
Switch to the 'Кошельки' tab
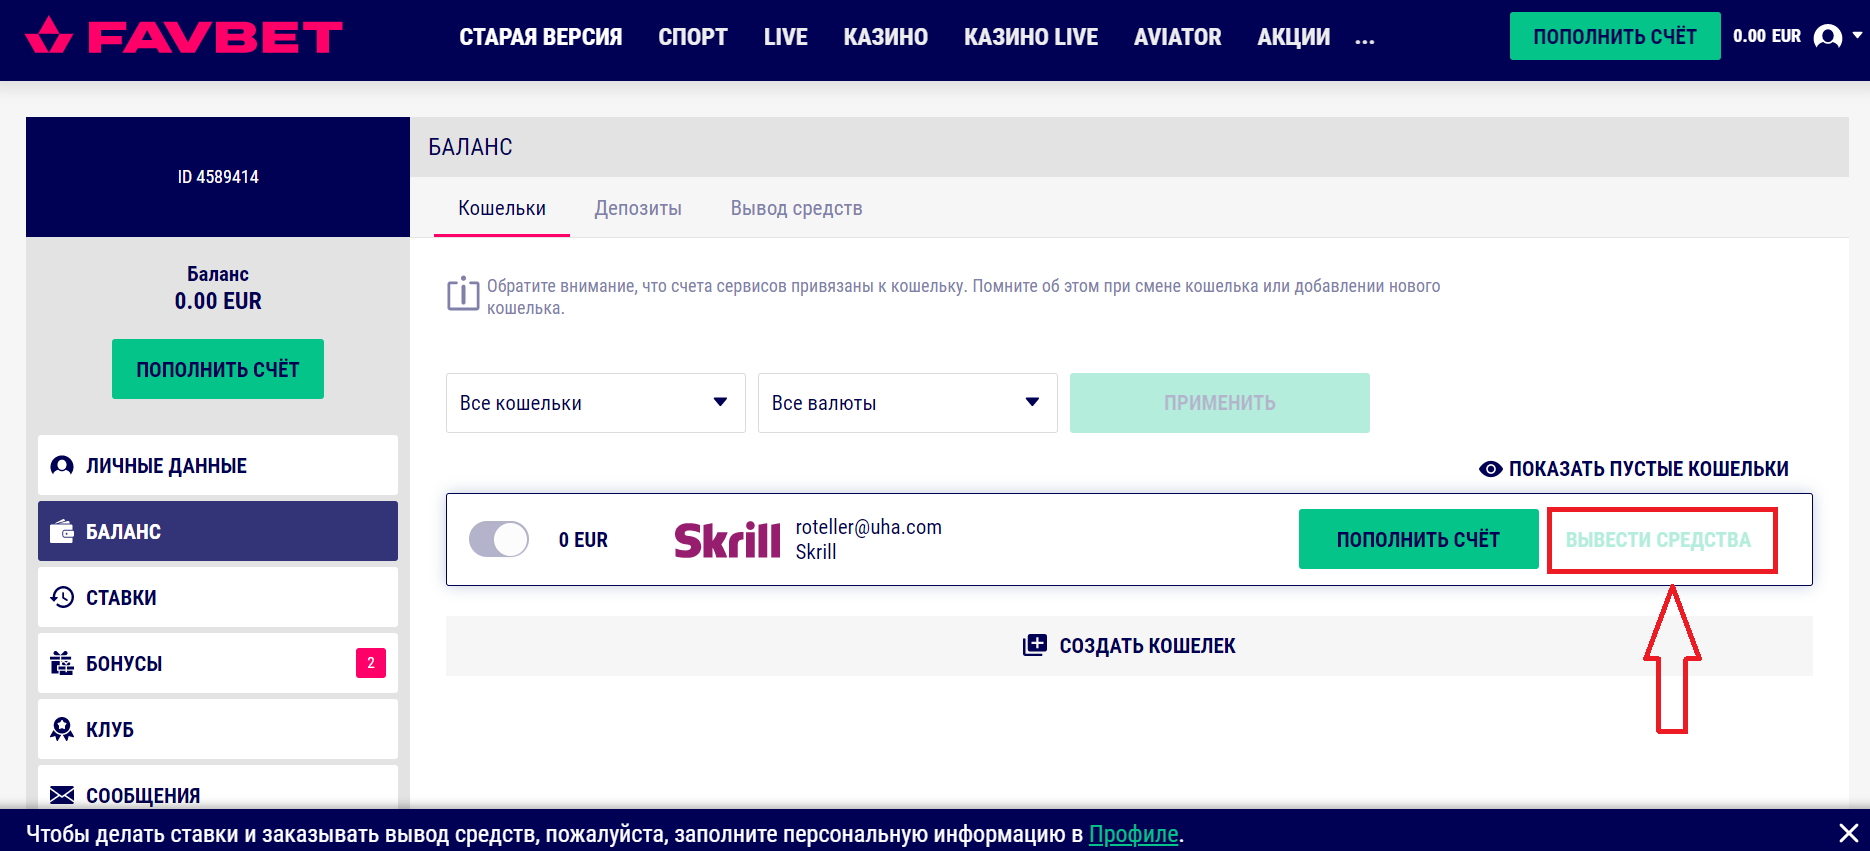[502, 208]
